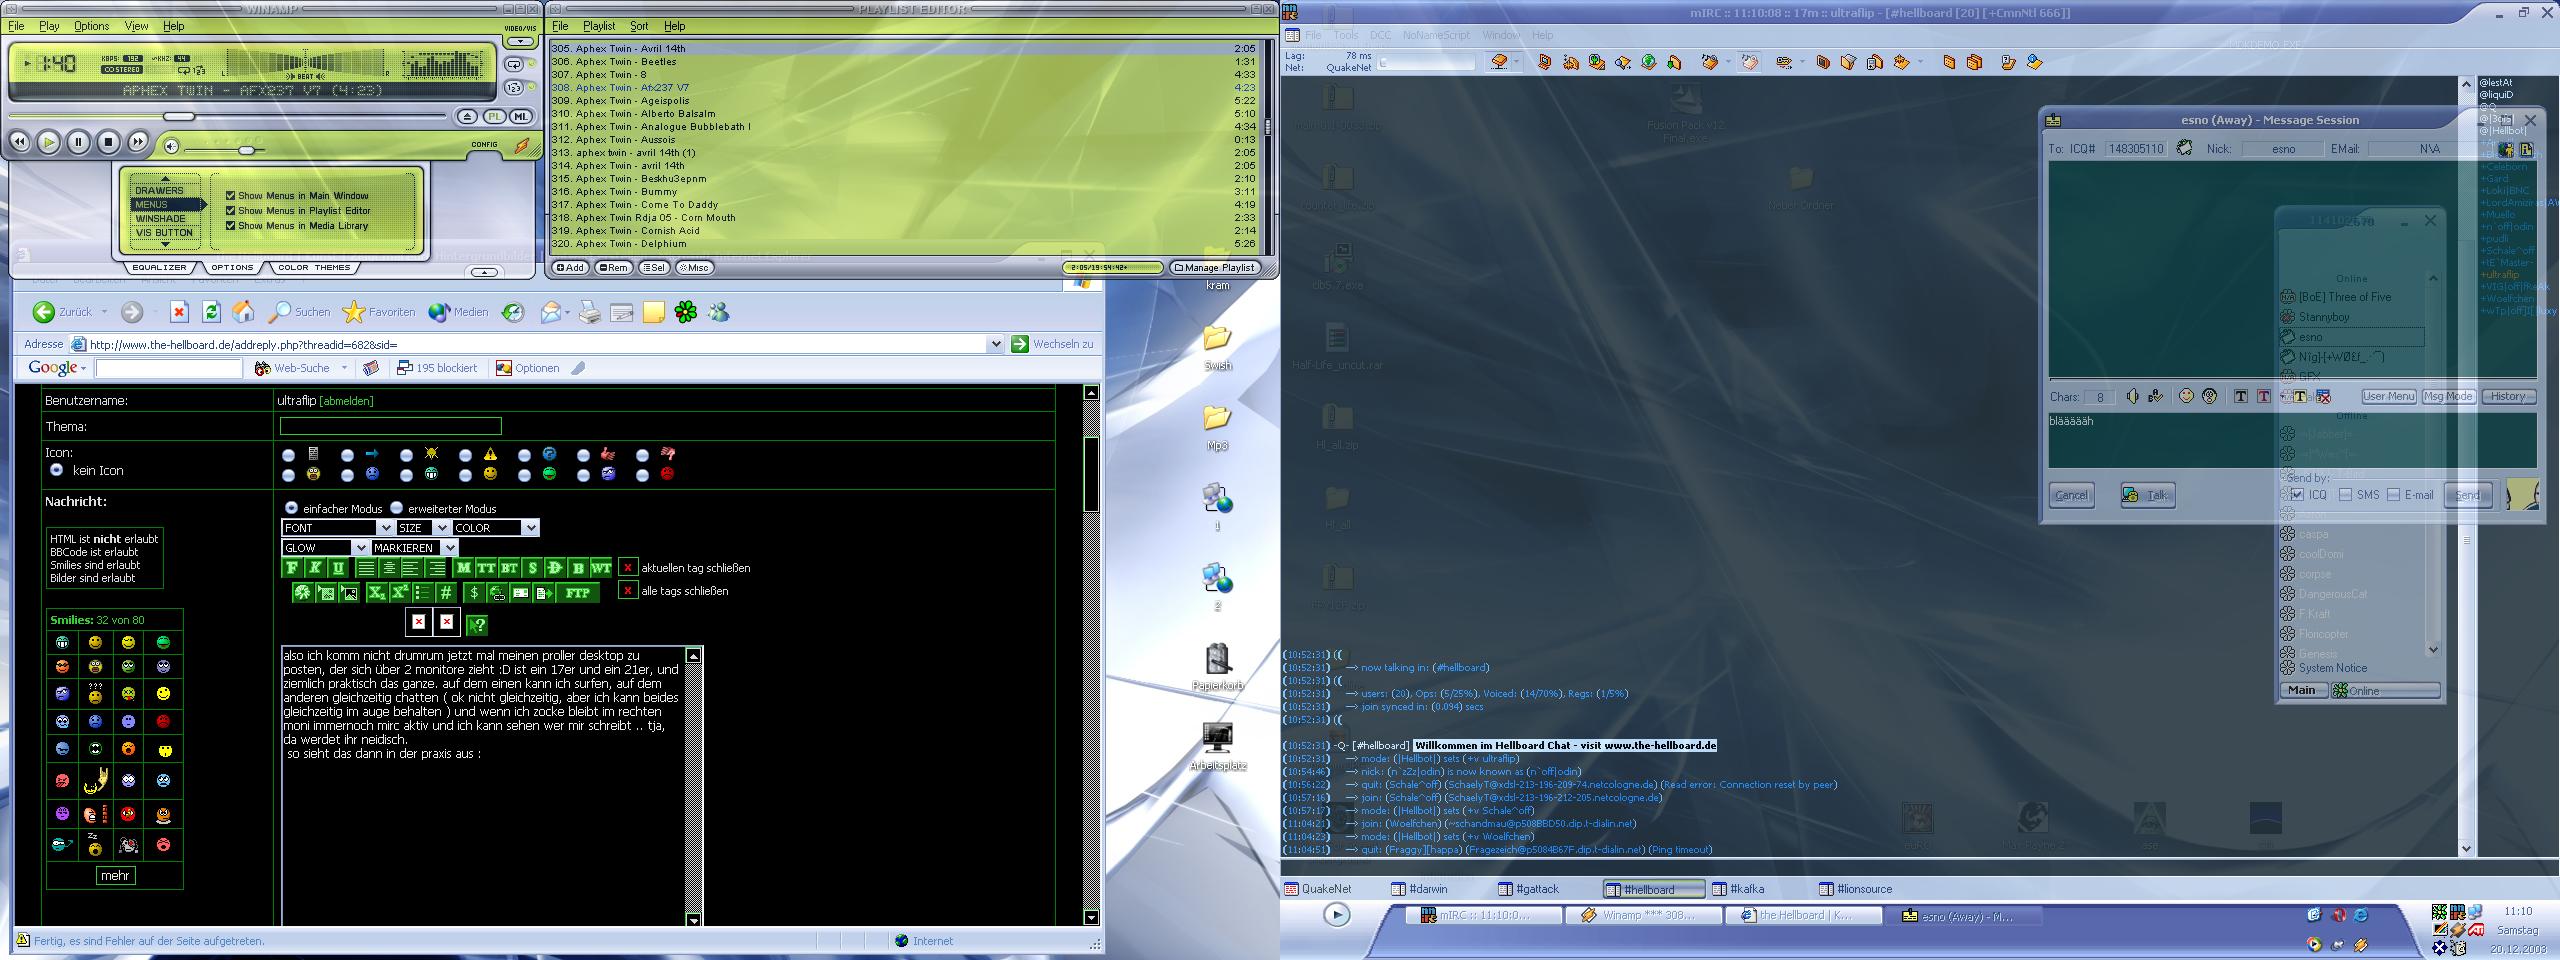Click the underline U formatting button

(x=338, y=568)
